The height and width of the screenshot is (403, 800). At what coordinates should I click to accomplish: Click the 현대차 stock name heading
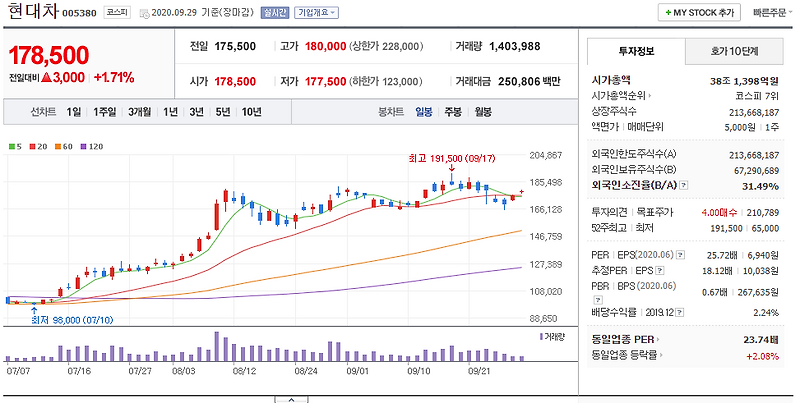point(33,12)
